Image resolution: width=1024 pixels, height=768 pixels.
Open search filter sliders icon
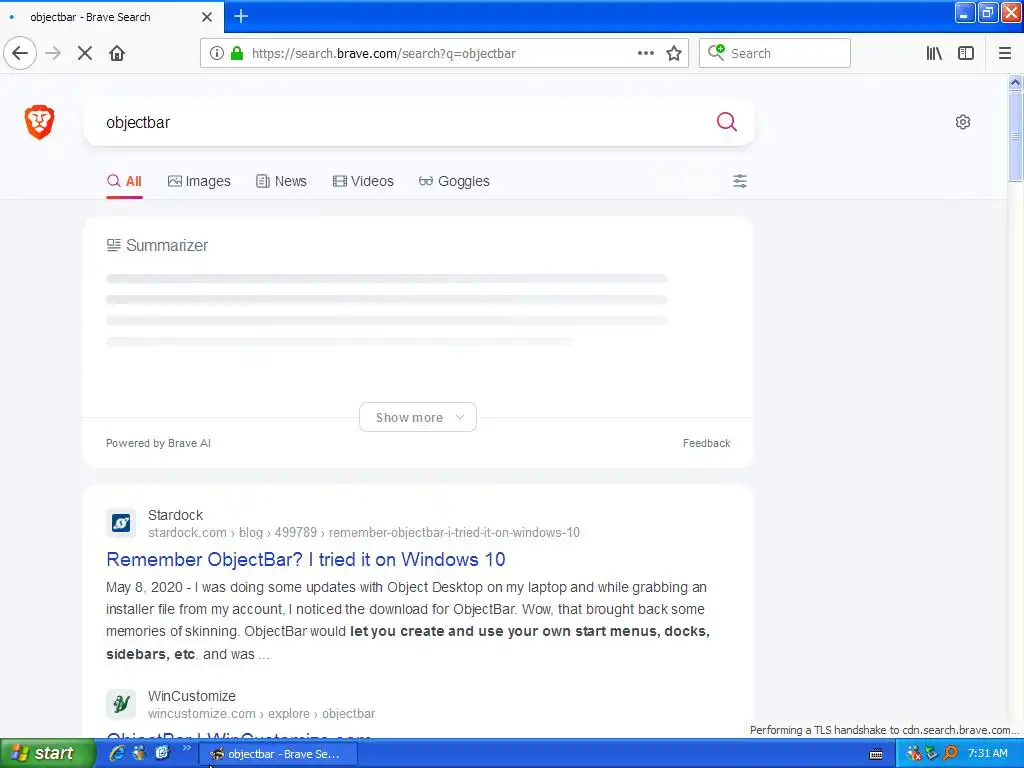click(x=739, y=181)
